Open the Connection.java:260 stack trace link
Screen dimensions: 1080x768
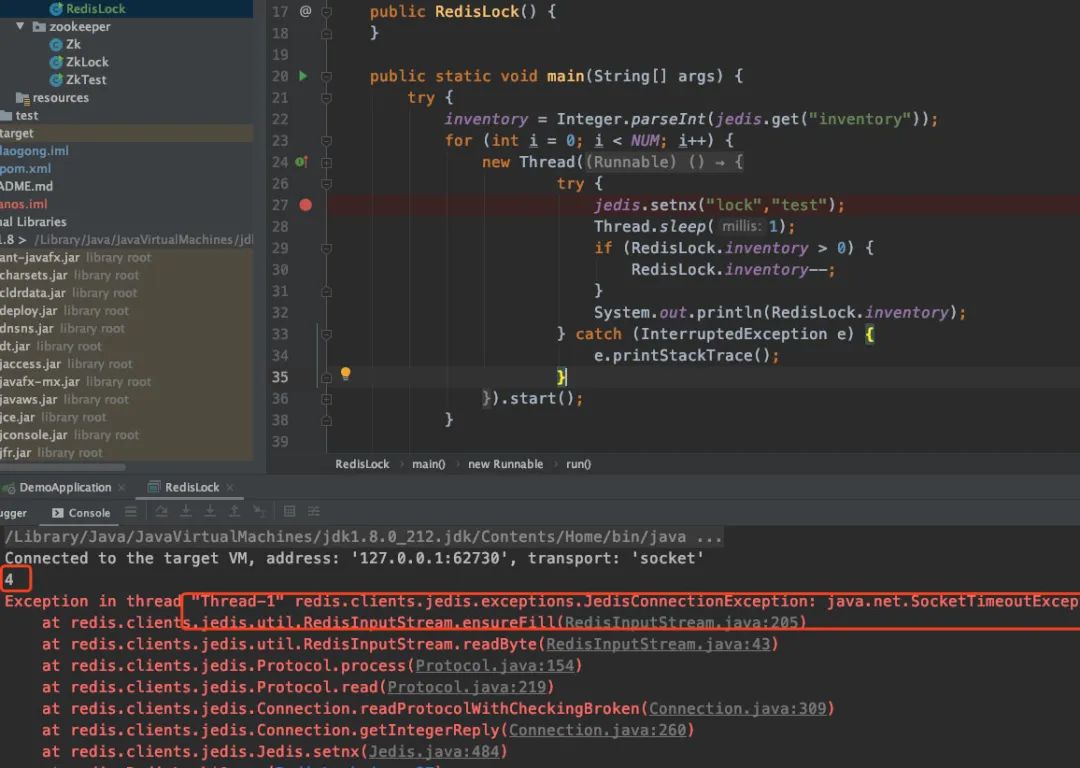(598, 729)
